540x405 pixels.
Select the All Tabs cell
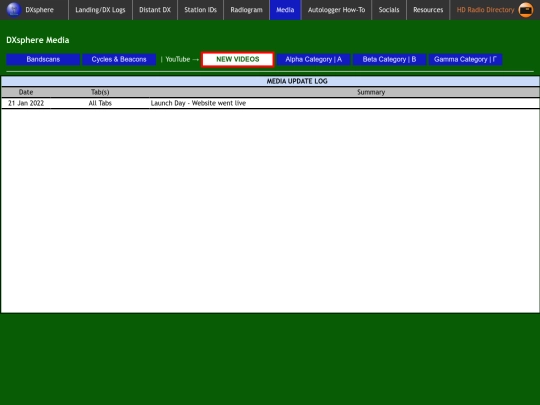click(100, 103)
